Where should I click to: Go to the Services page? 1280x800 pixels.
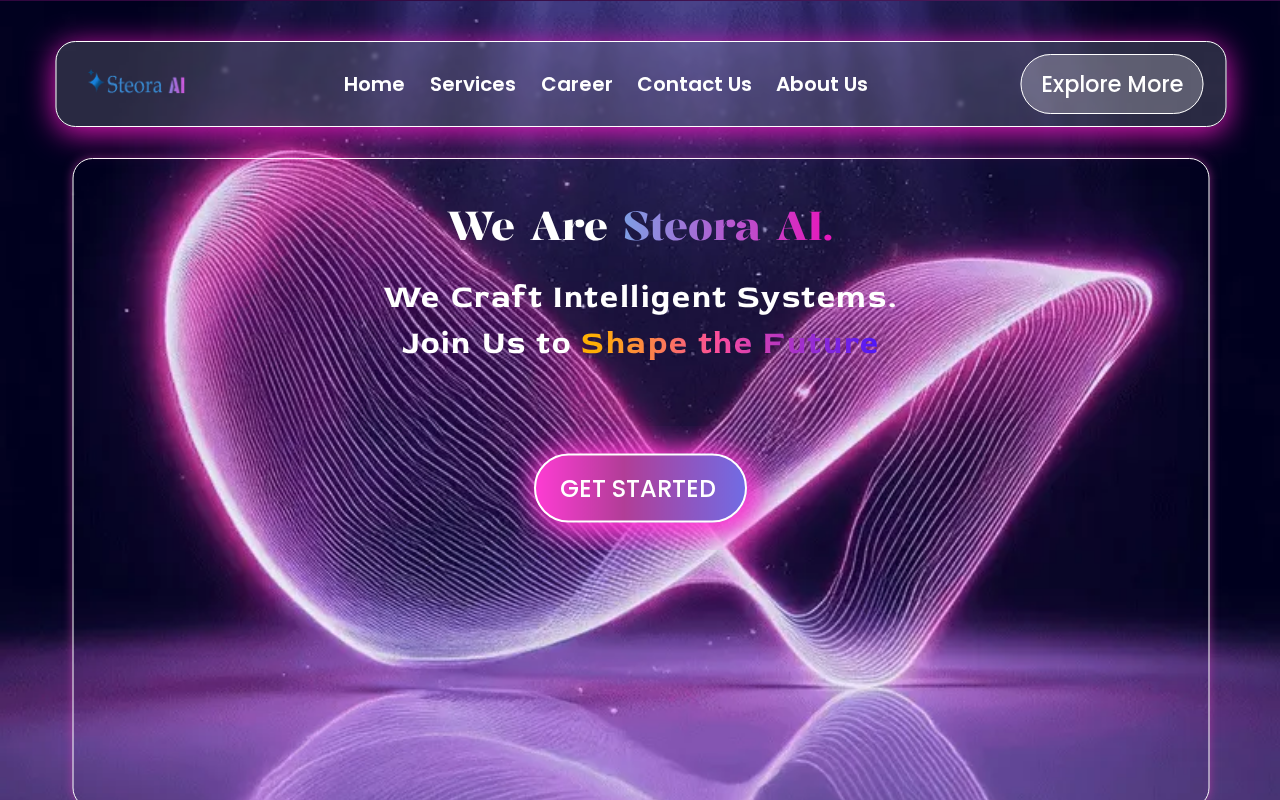[x=473, y=84]
